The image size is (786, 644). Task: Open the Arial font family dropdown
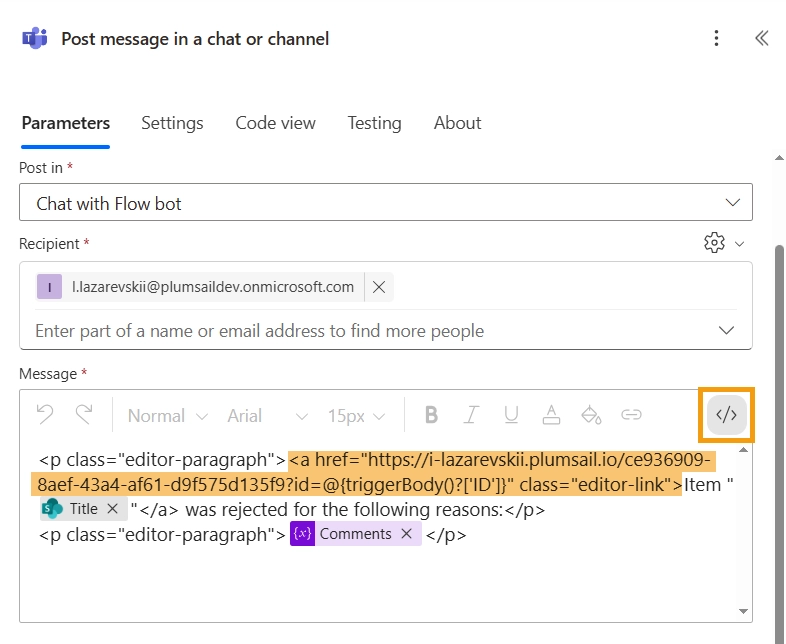pyautogui.click(x=267, y=416)
